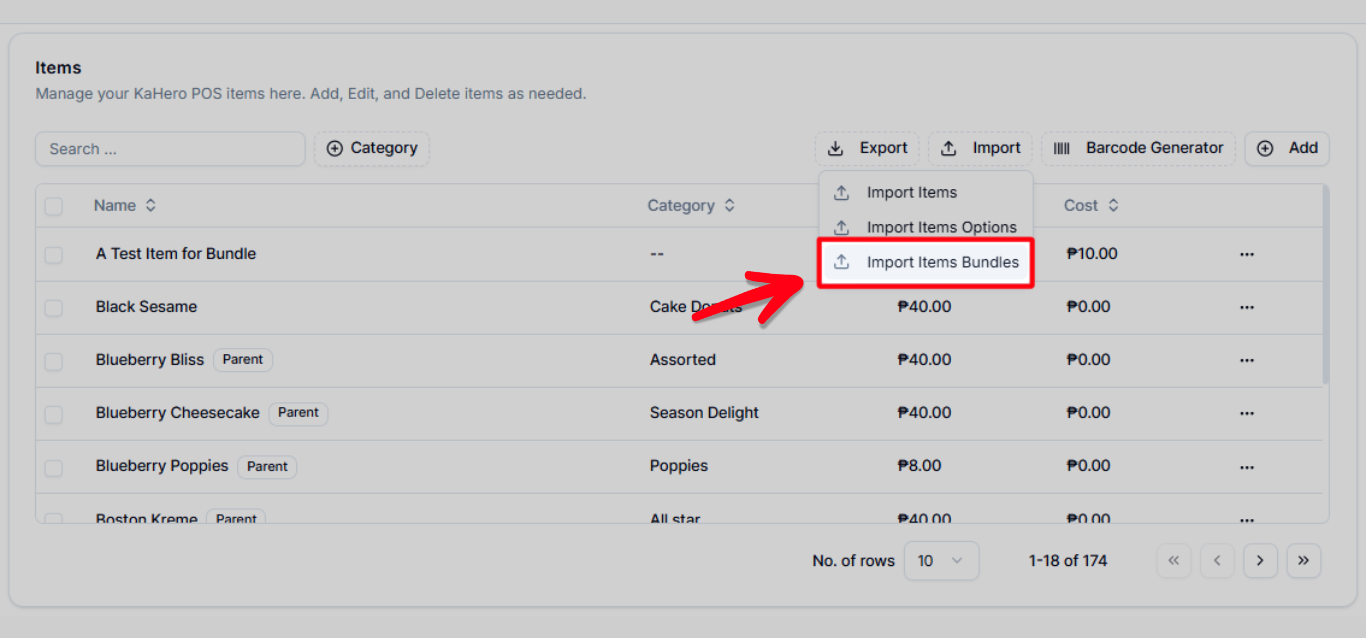The width and height of the screenshot is (1366, 638).
Task: Open the Barcode Generator
Action: point(1138,148)
